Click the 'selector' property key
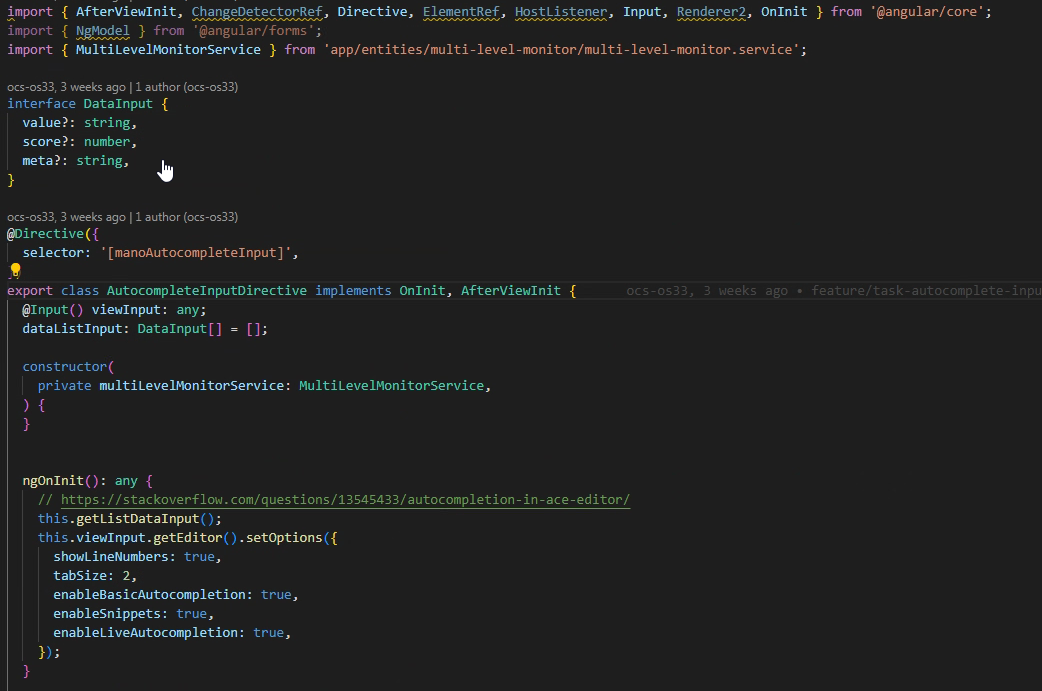The height and width of the screenshot is (691, 1042). tap(53, 253)
